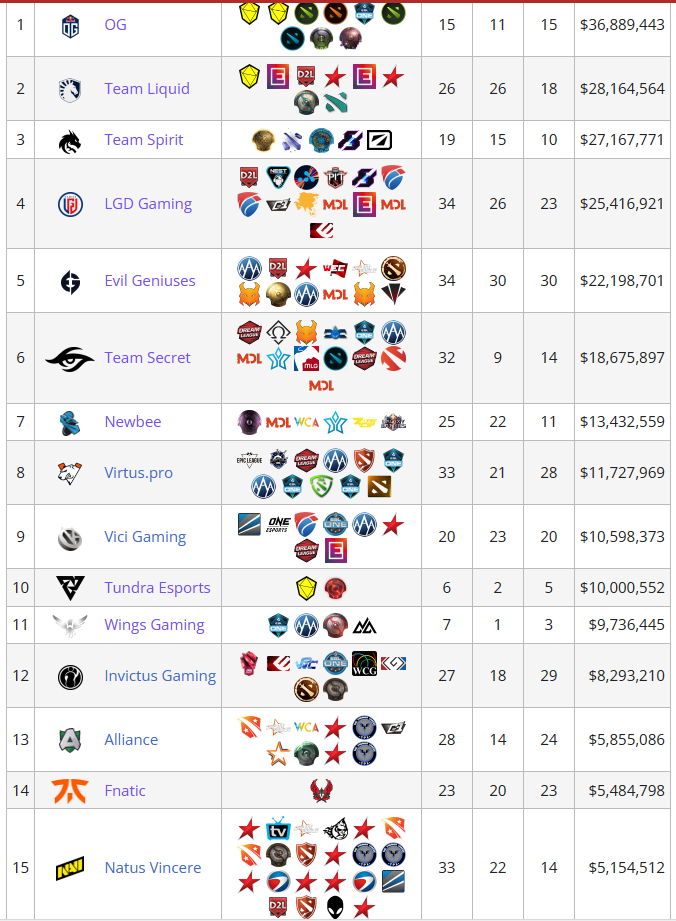Click OG's earnings amount $36,889,443
Screen dimensions: 676x921
tap(622, 25)
